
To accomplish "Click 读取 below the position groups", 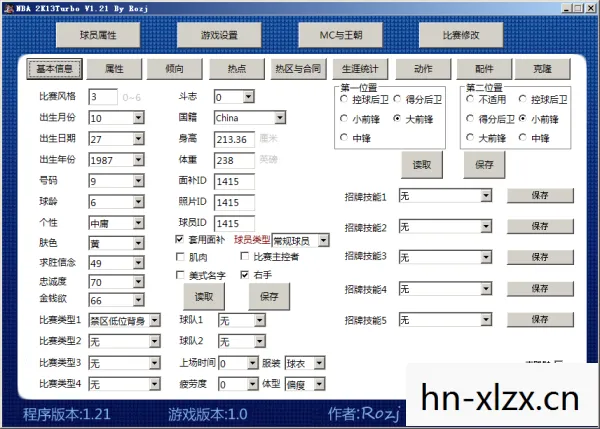I will point(422,165).
